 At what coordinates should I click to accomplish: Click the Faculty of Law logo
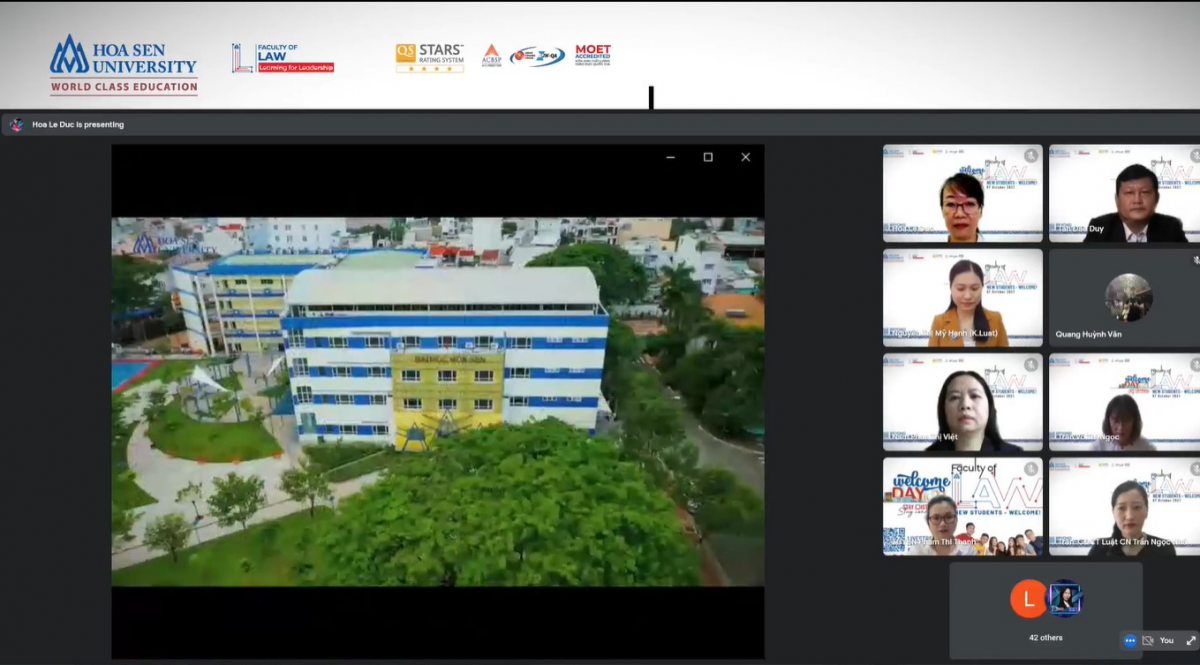[283, 58]
